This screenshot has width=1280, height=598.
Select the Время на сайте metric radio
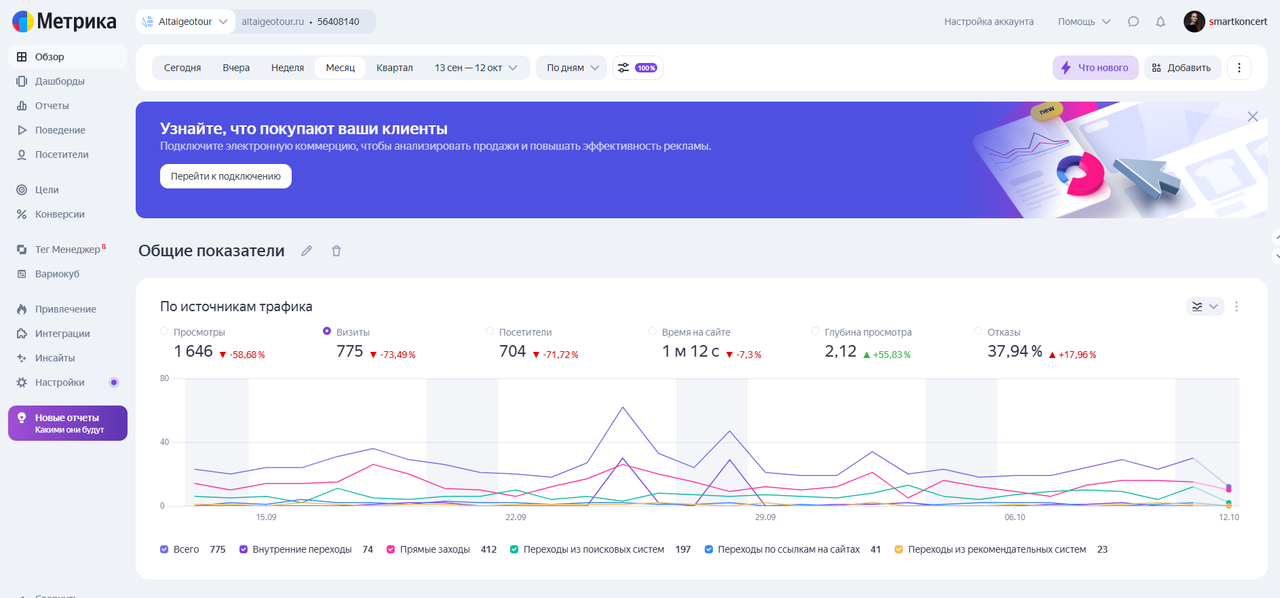coord(653,331)
